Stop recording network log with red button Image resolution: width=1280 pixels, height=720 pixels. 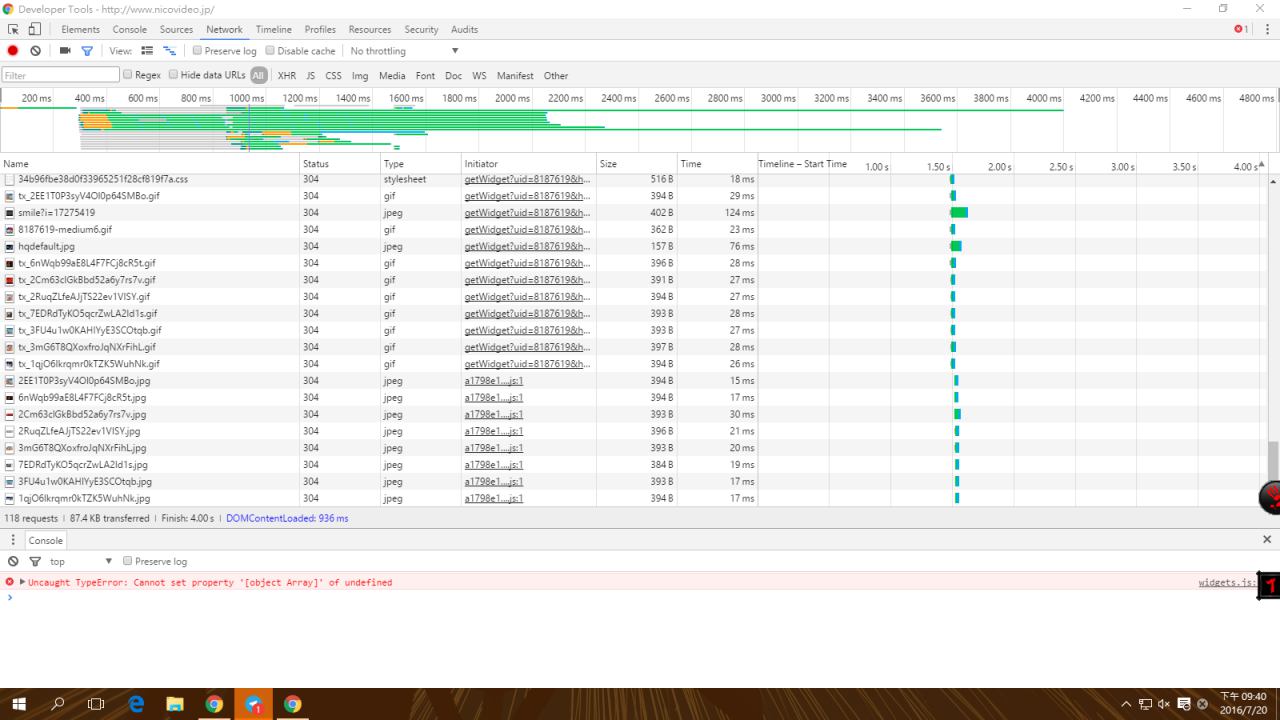tap(13, 51)
